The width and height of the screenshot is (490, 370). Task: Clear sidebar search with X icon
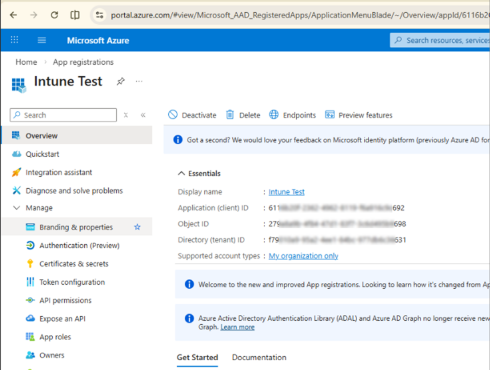coord(126,115)
